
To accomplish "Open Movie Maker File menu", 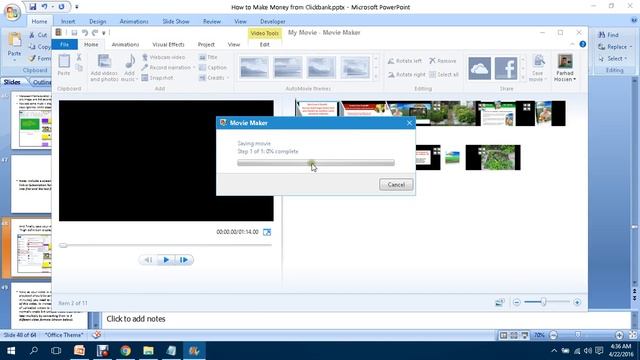I will click(x=64, y=44).
